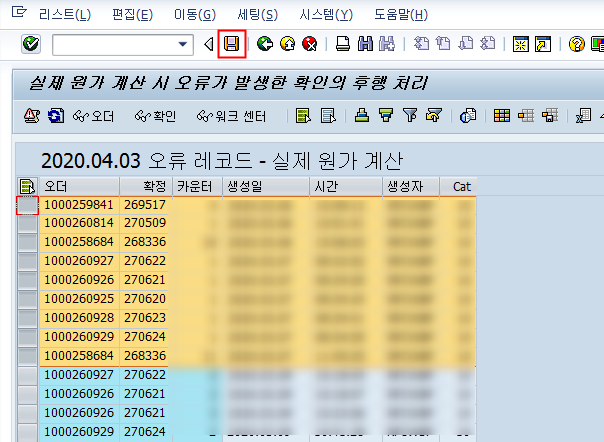Viewport: 604px width, 442px height.
Task: Select row marker for orange row 1000260926
Action: click(x=28, y=280)
